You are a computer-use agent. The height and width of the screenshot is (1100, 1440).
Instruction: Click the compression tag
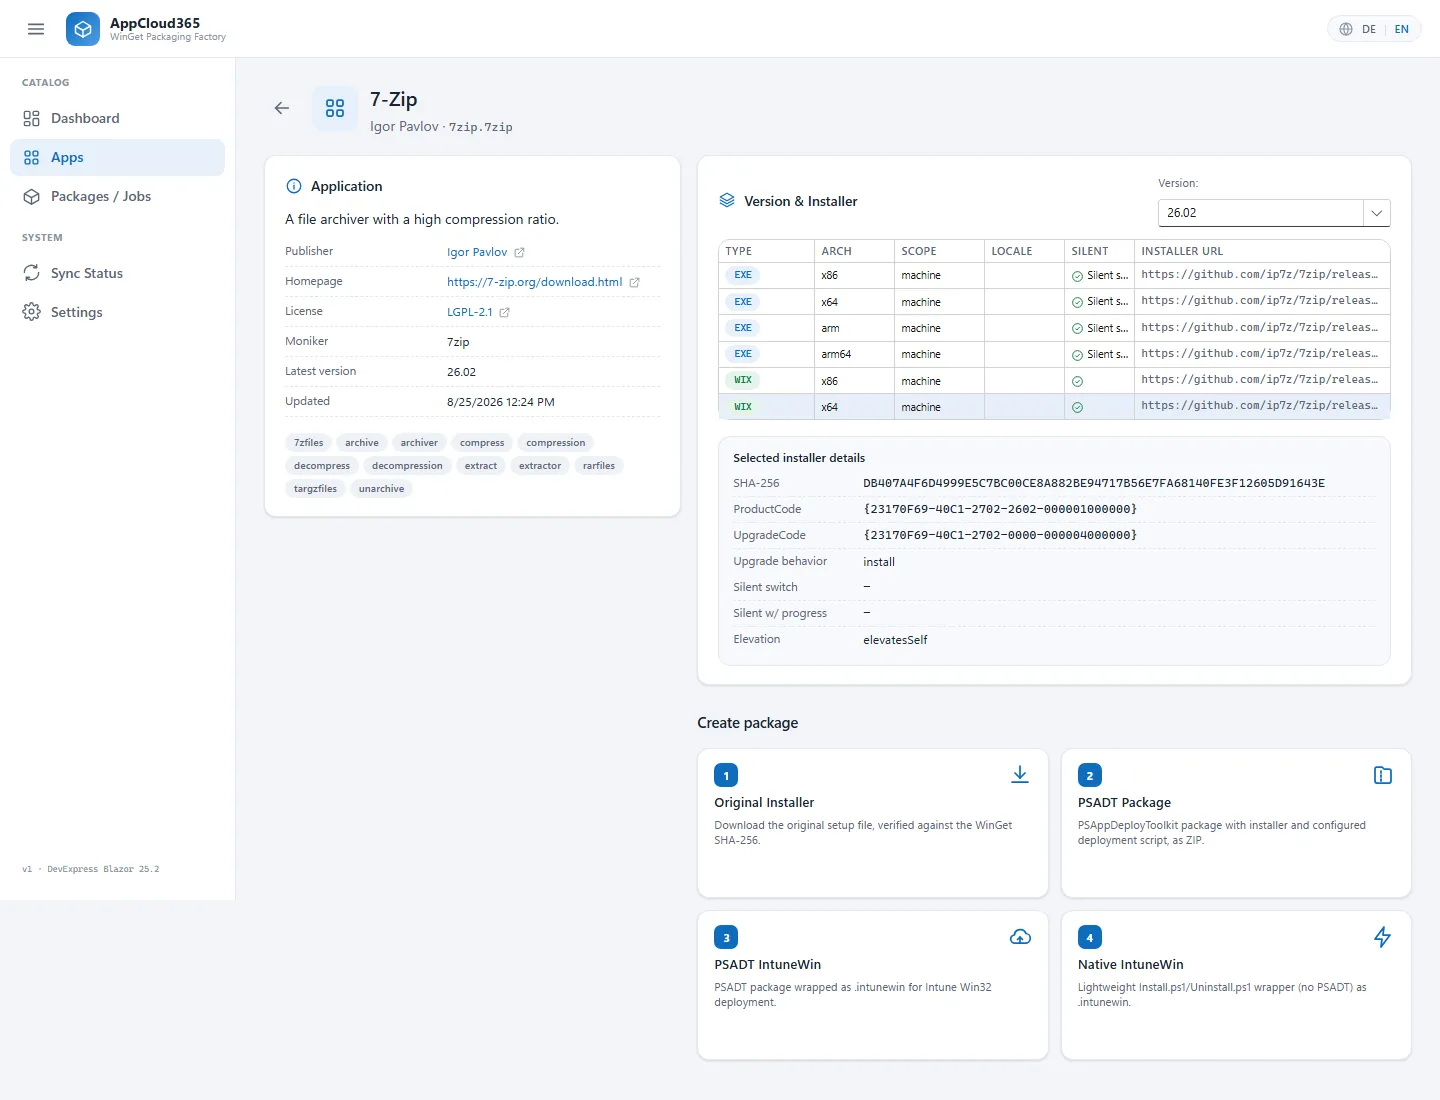tap(556, 443)
